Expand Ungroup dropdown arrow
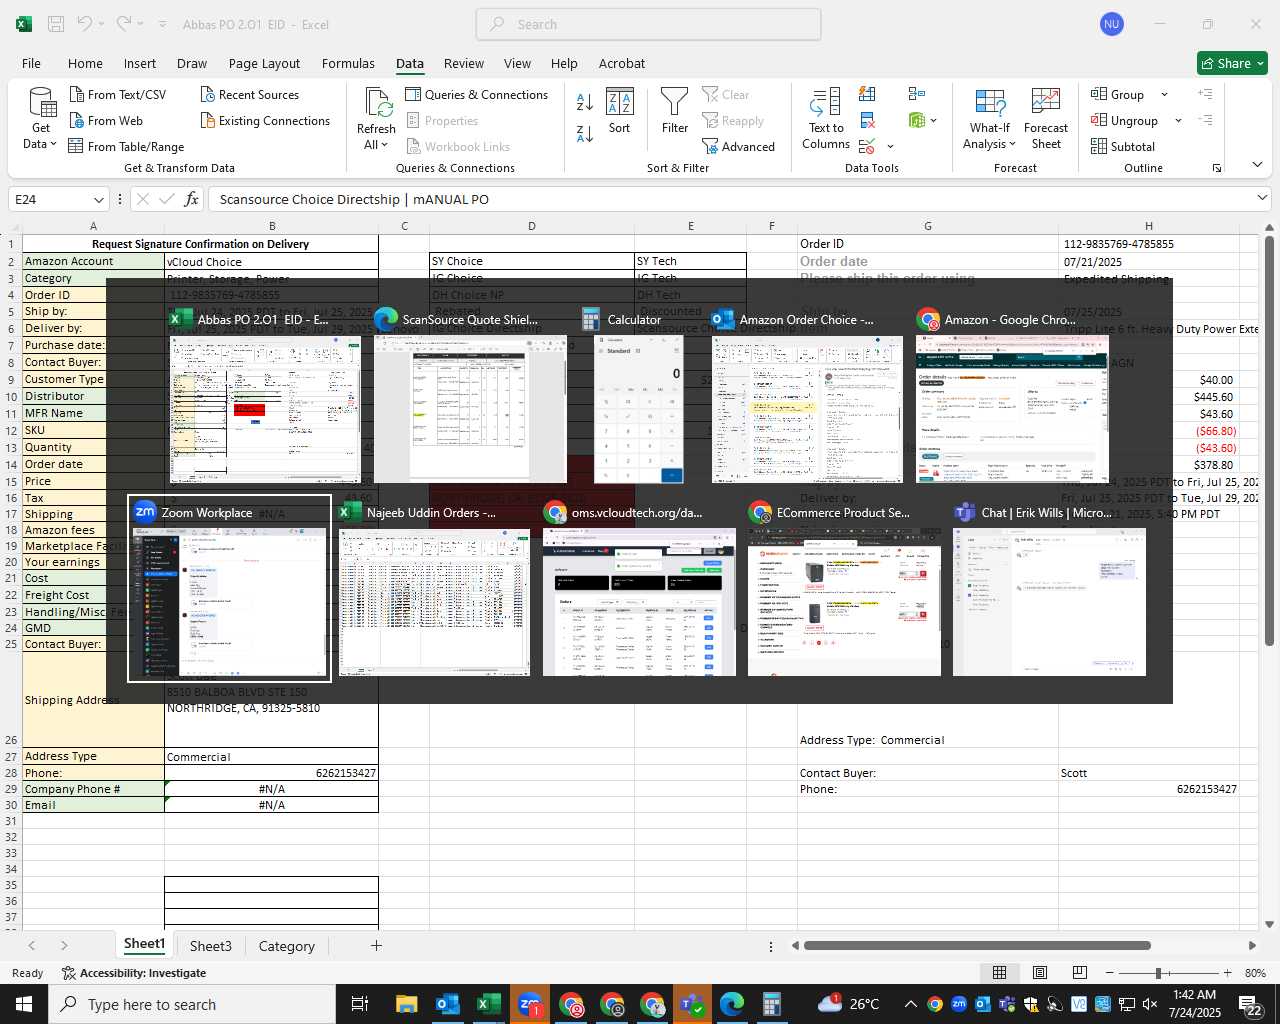1280x1024 pixels. [1178, 121]
